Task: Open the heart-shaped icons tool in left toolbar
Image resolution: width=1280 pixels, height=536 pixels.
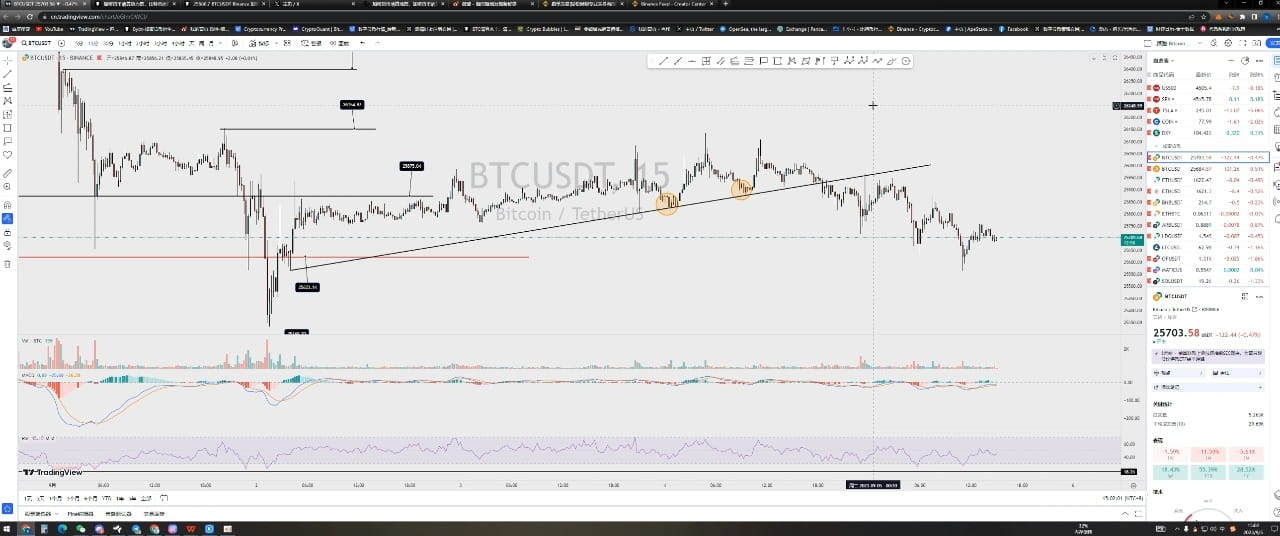Action: click(x=8, y=155)
